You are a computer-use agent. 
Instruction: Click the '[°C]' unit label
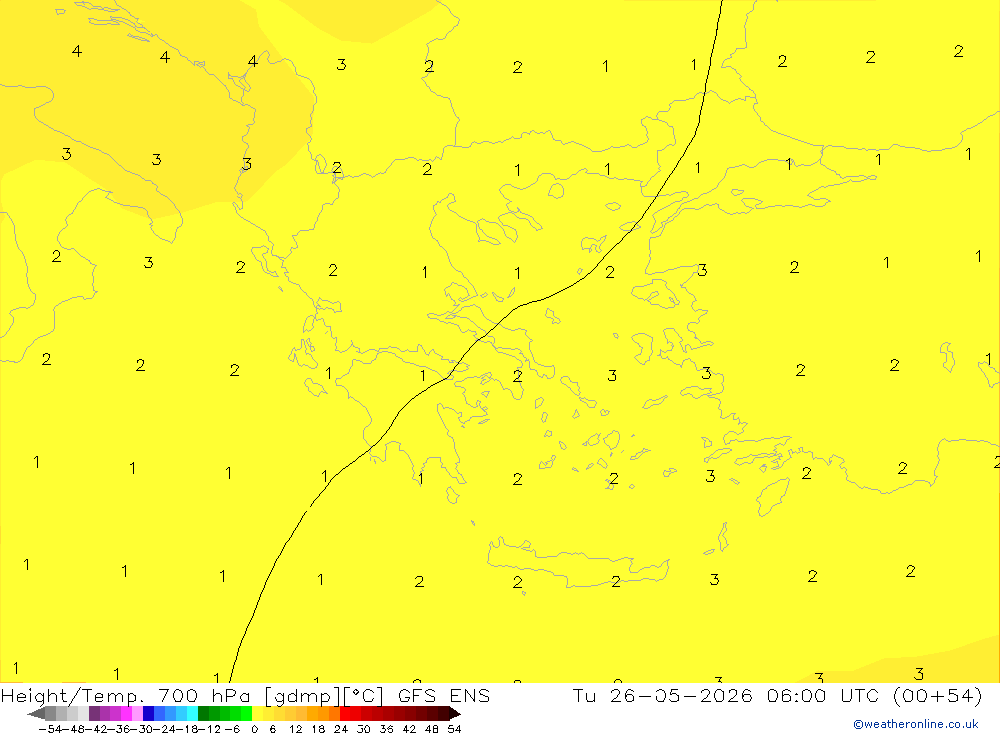click(364, 697)
